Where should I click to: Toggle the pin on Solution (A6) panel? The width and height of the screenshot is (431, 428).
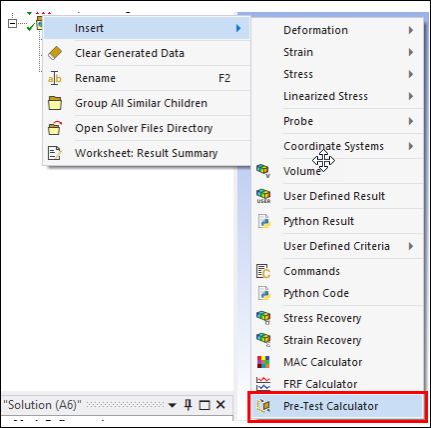click(x=188, y=405)
